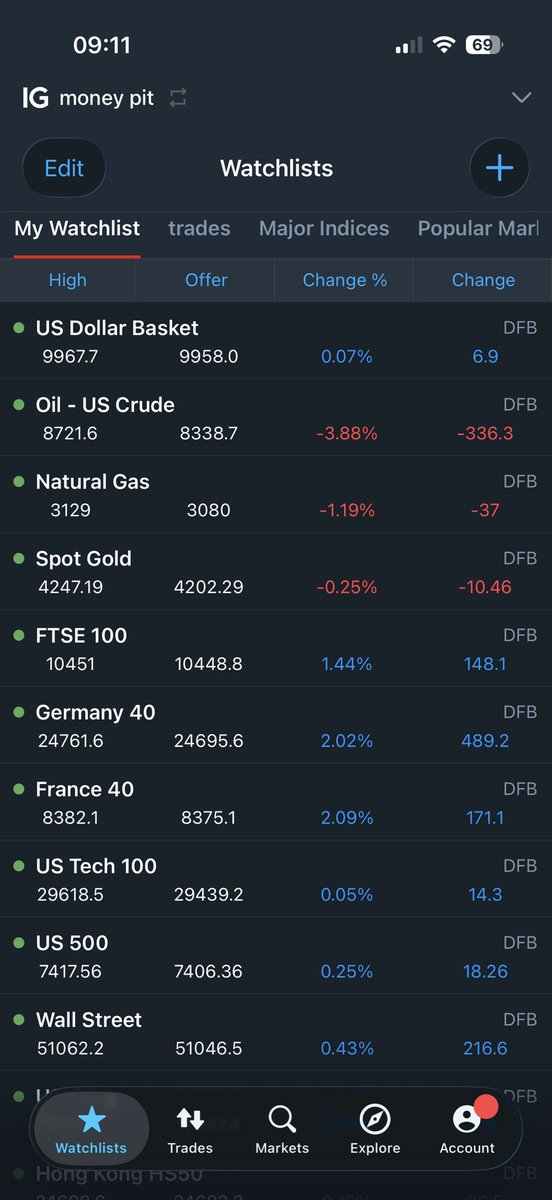Change the High column header selector
The height and width of the screenshot is (1200, 552).
[x=68, y=280]
